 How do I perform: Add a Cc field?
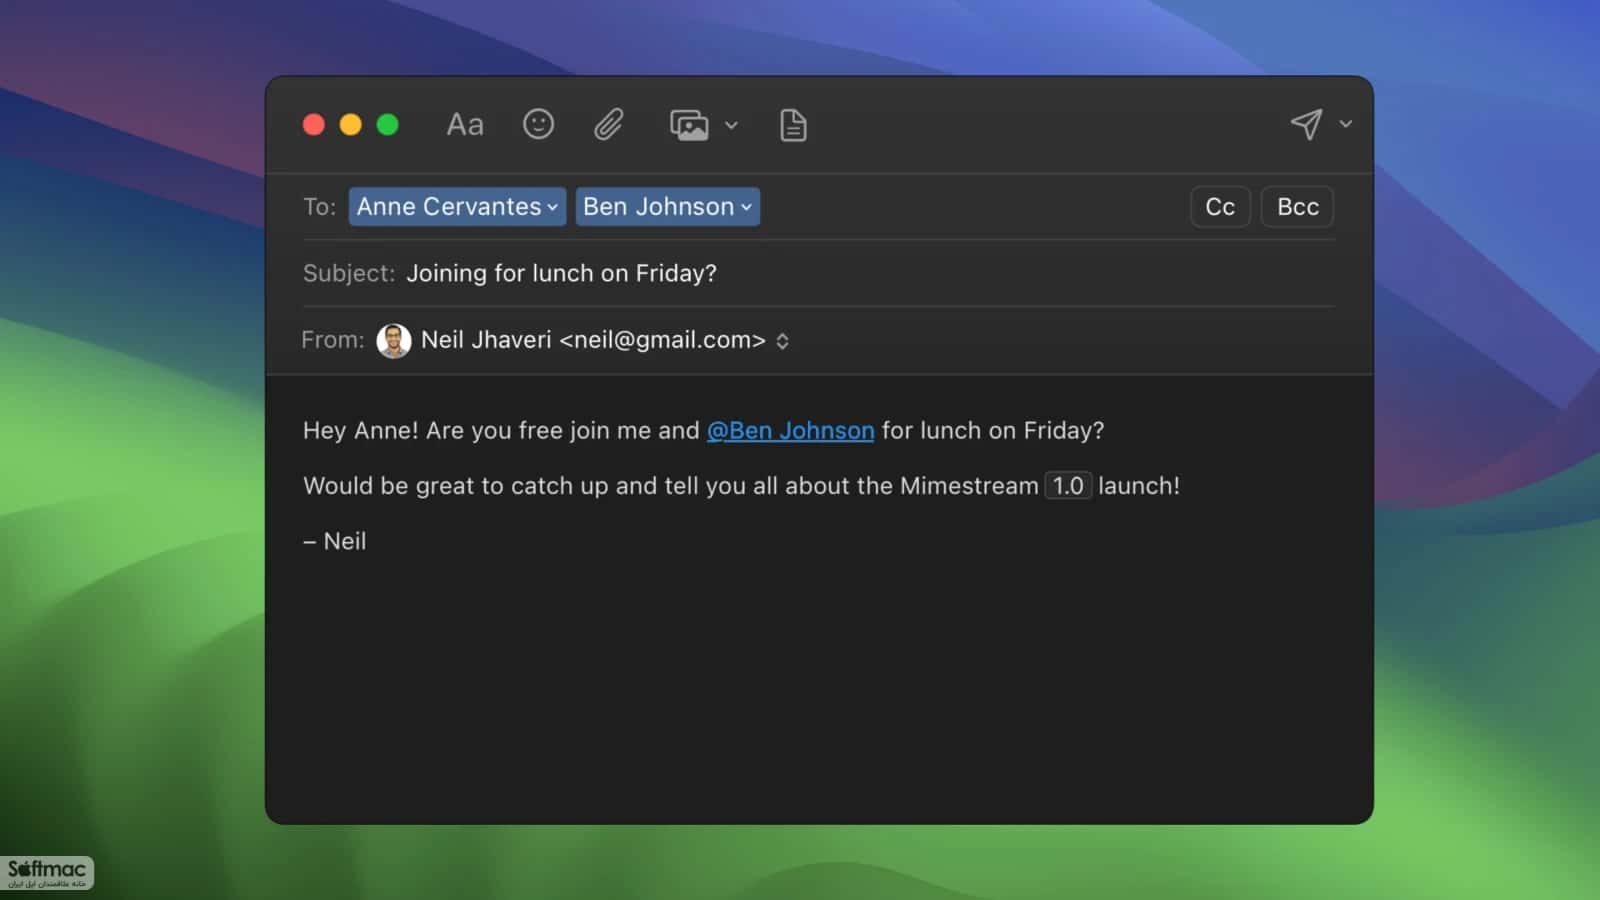(x=1220, y=207)
